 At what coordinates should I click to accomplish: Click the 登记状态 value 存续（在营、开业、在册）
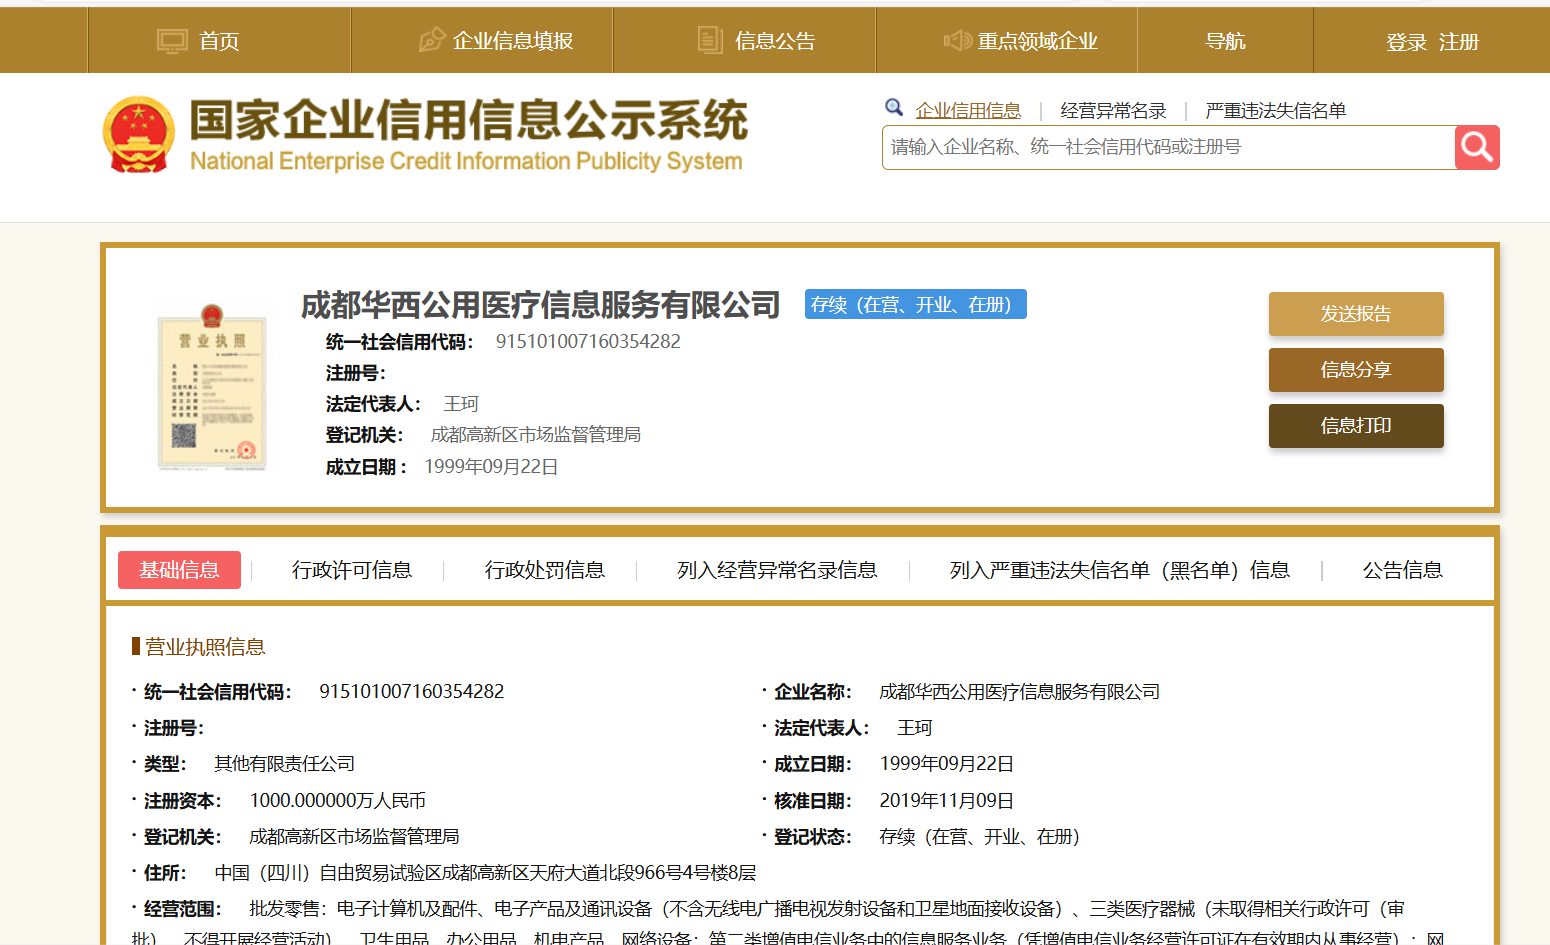click(980, 837)
